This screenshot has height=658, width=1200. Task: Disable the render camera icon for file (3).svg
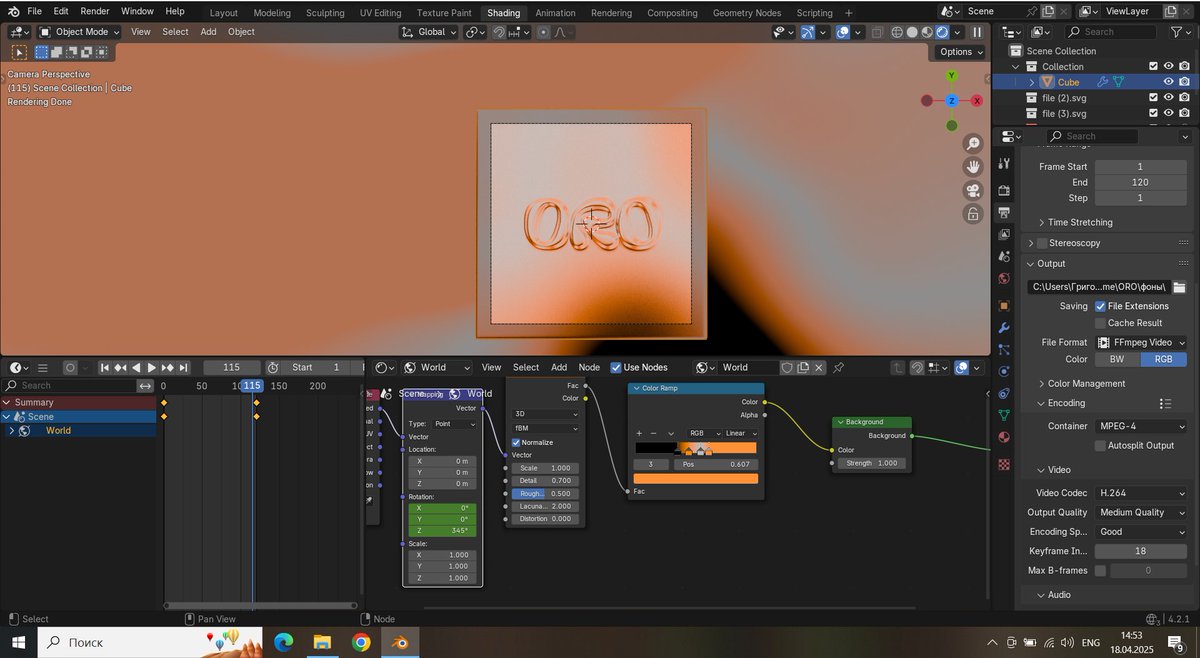(1184, 114)
